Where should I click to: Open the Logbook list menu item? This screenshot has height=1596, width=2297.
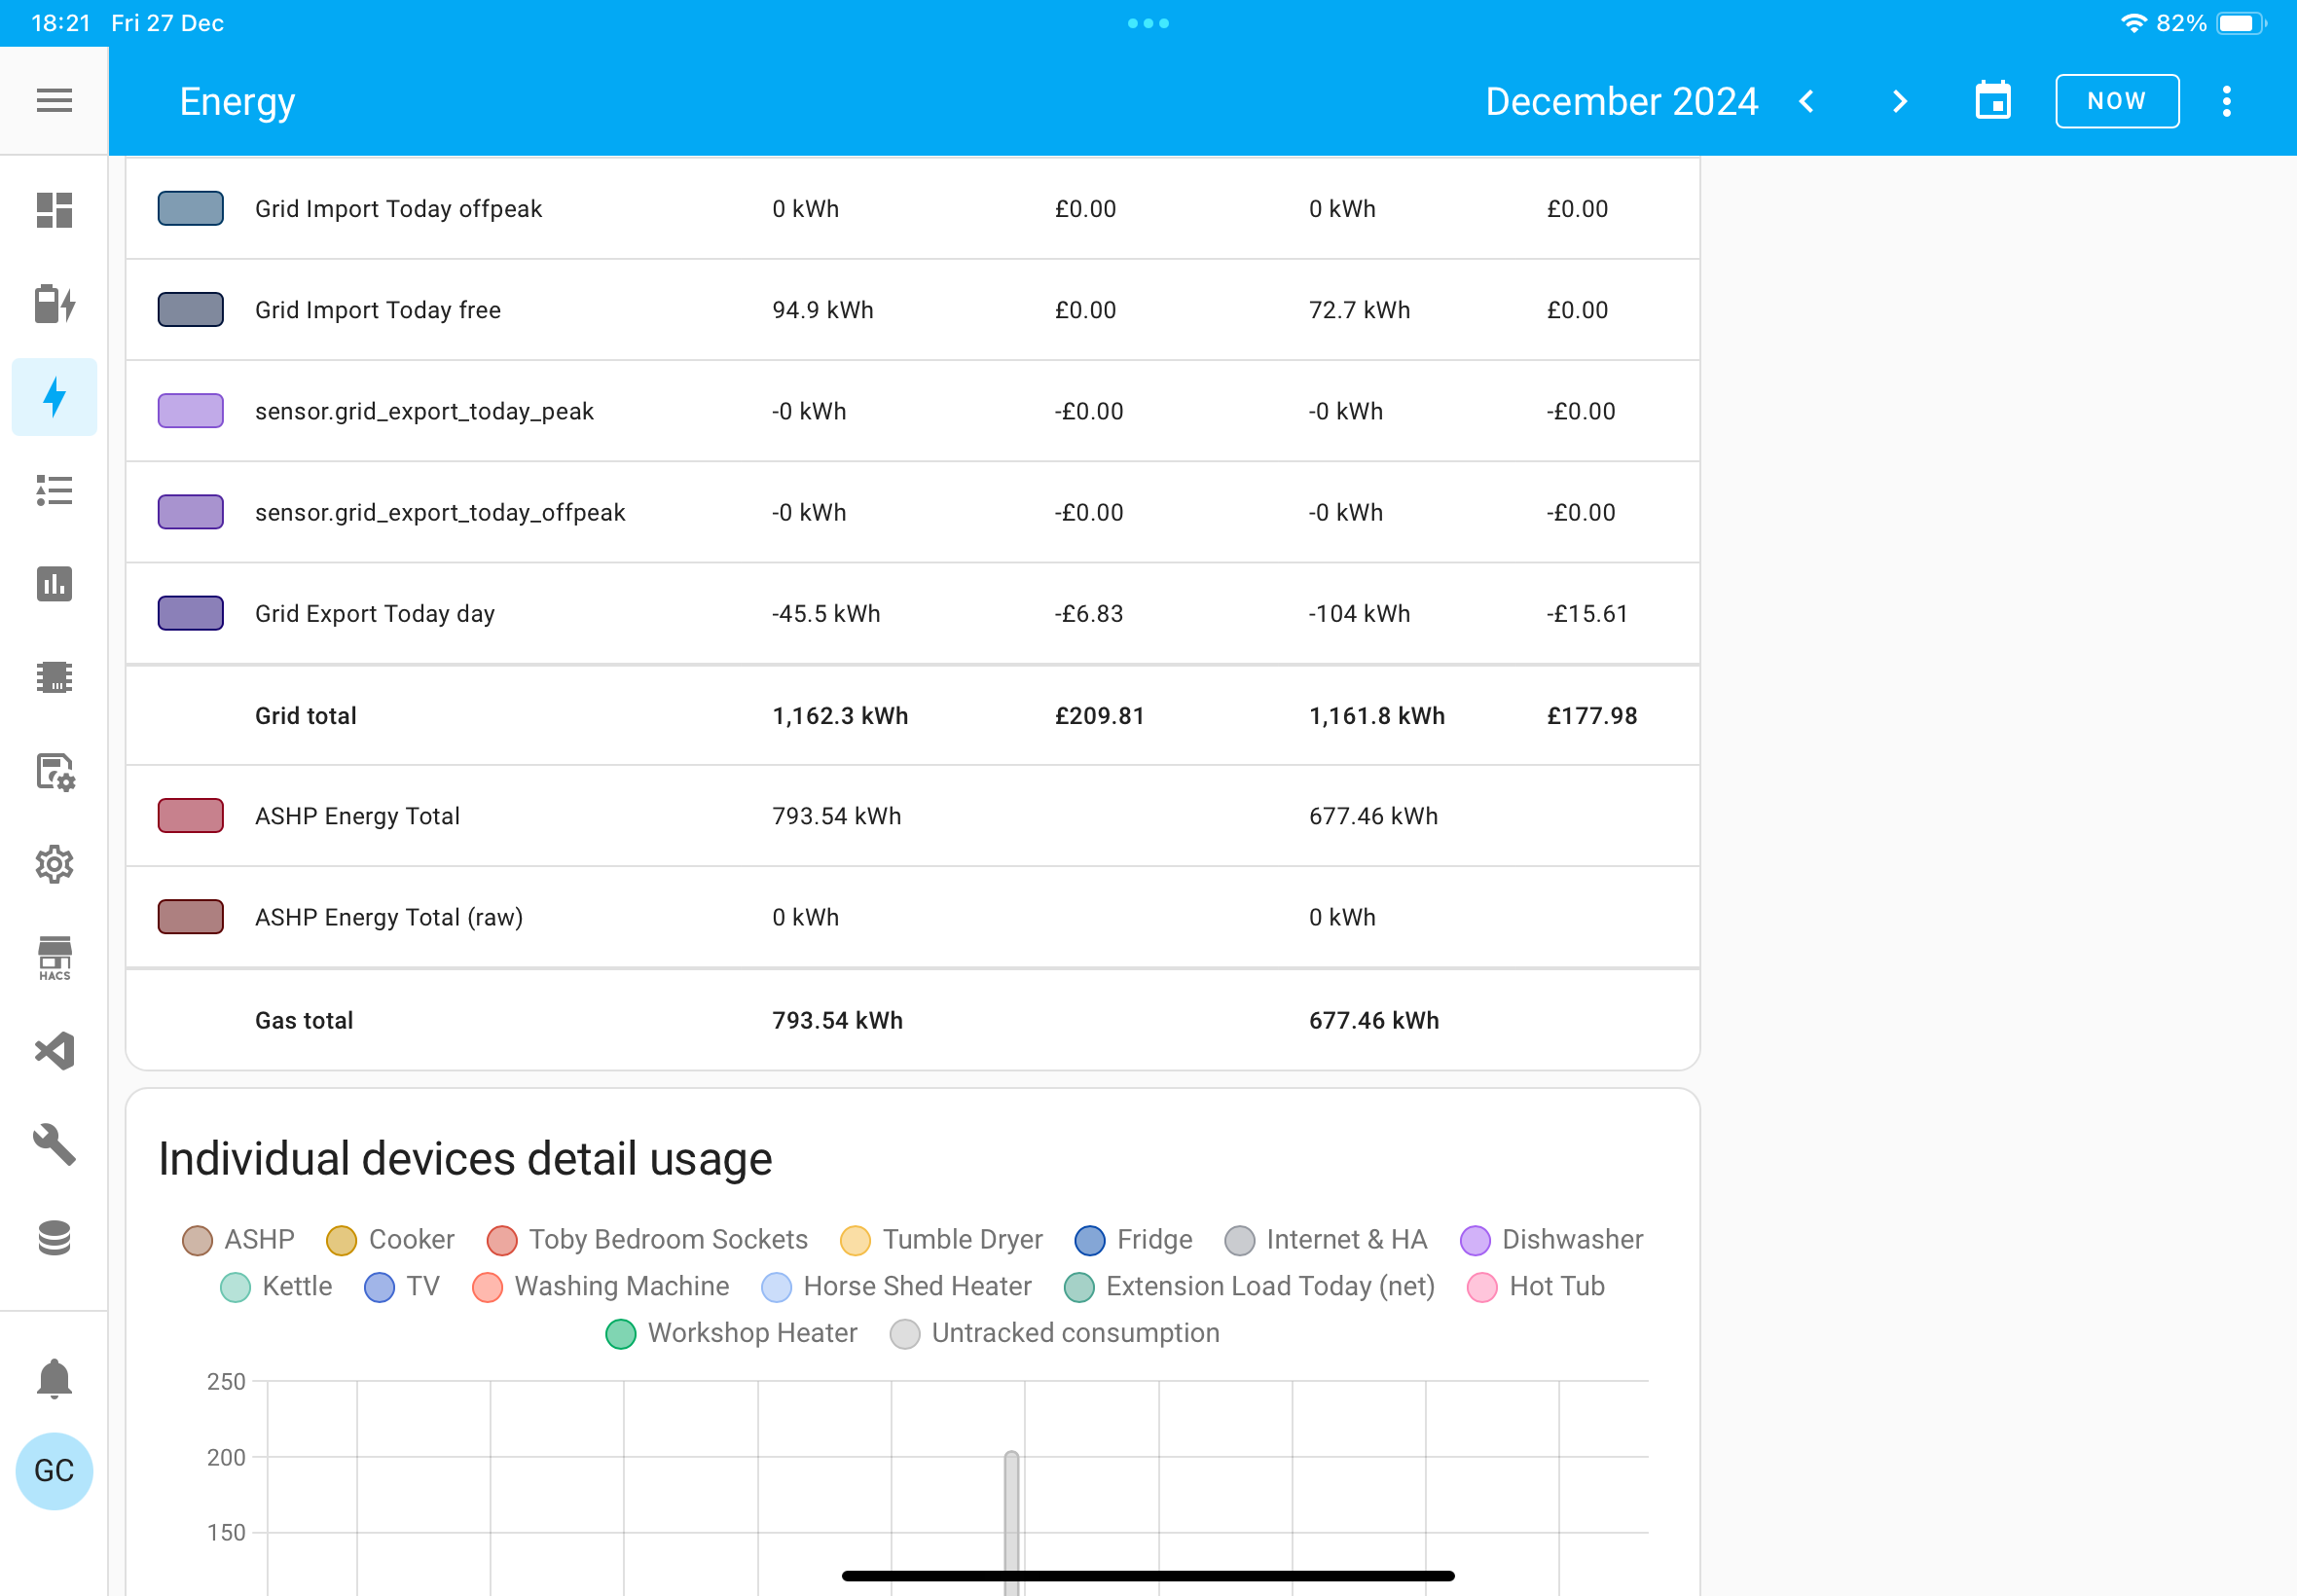pos(54,490)
